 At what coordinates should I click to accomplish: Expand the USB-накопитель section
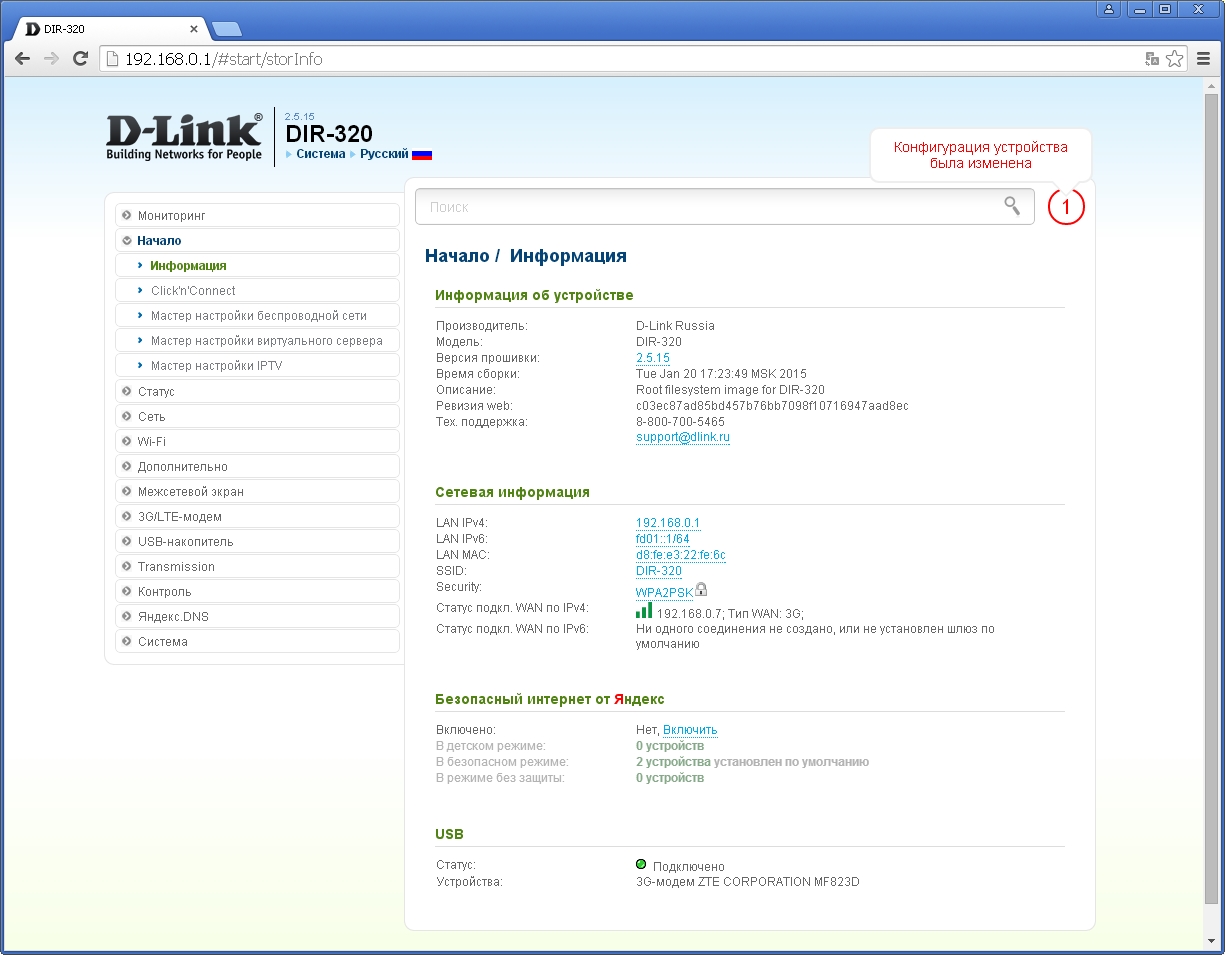coord(257,541)
